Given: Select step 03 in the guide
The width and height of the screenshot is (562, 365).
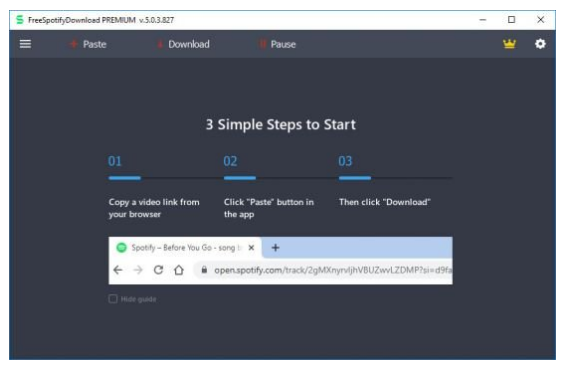Looking at the screenshot, I should pyautogui.click(x=345, y=161).
